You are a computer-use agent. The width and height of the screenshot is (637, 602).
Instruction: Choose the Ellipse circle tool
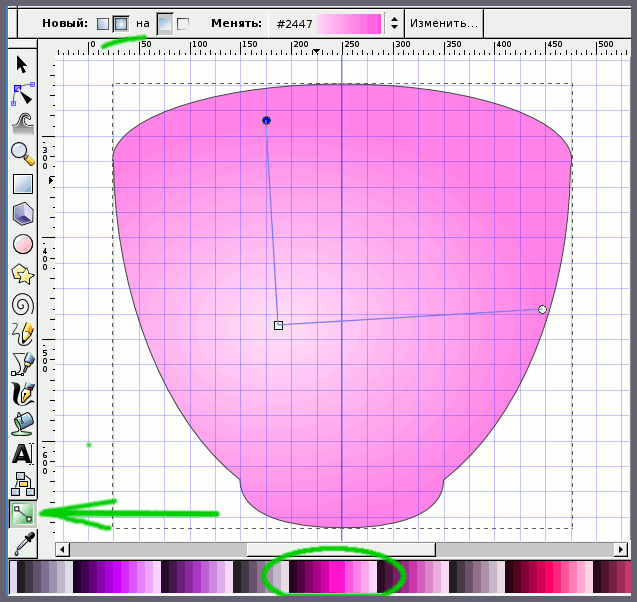tap(22, 244)
